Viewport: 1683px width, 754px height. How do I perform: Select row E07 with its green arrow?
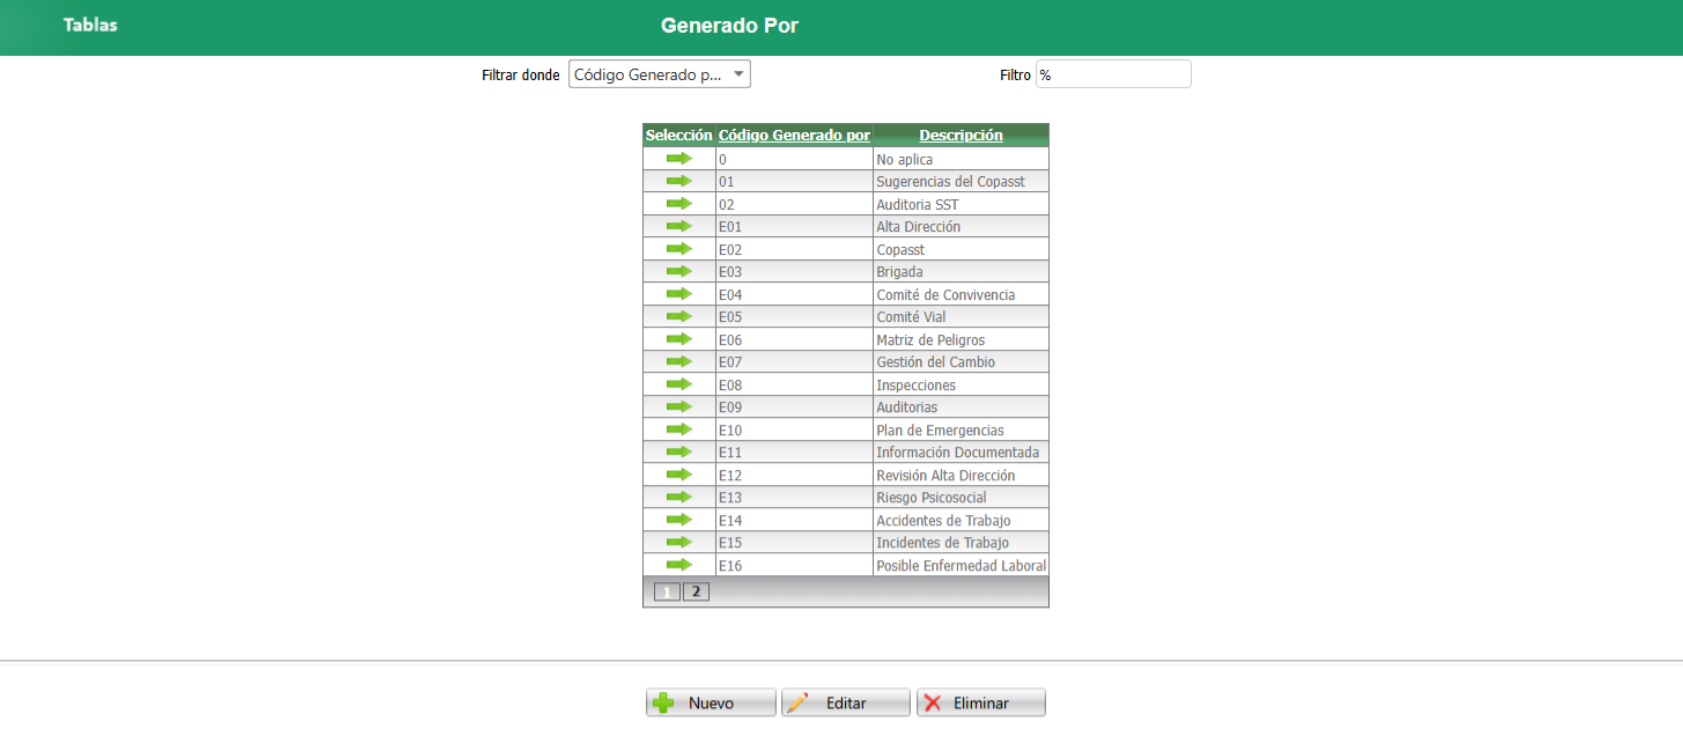coord(679,362)
